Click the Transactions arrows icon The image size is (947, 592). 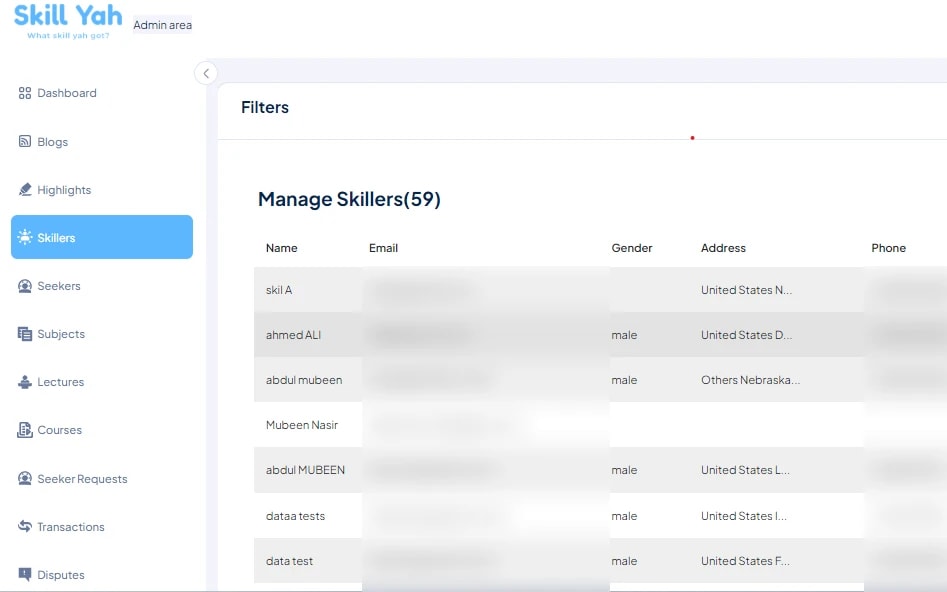tap(25, 526)
